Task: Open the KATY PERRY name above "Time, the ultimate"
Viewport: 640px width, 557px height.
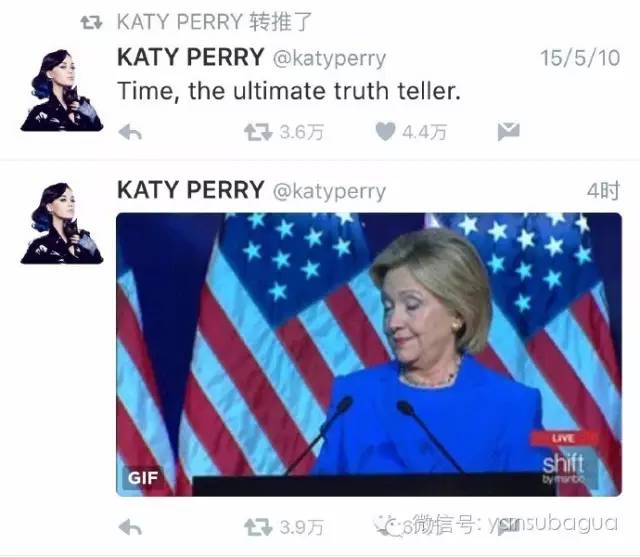Action: [x=191, y=57]
